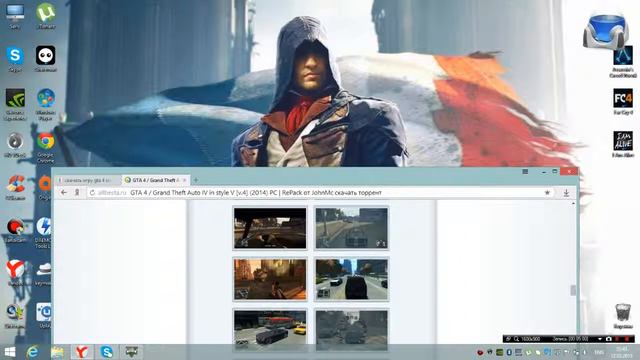
Task: Open Skype from the taskbar
Action: point(107,352)
